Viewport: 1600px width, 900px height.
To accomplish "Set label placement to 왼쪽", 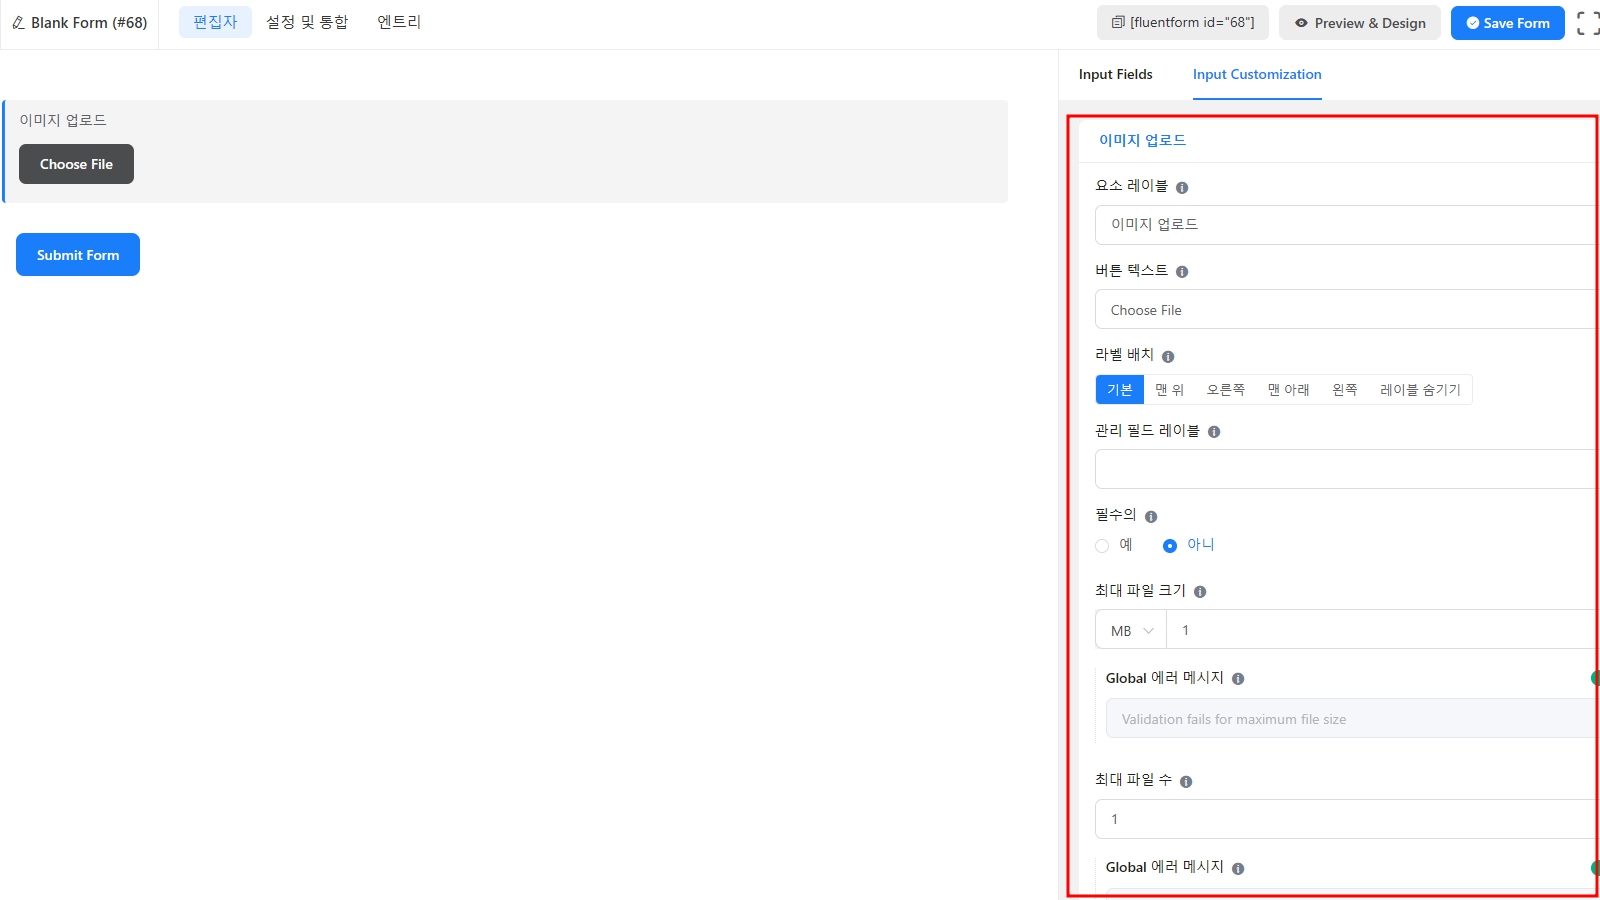I will [x=1345, y=390].
